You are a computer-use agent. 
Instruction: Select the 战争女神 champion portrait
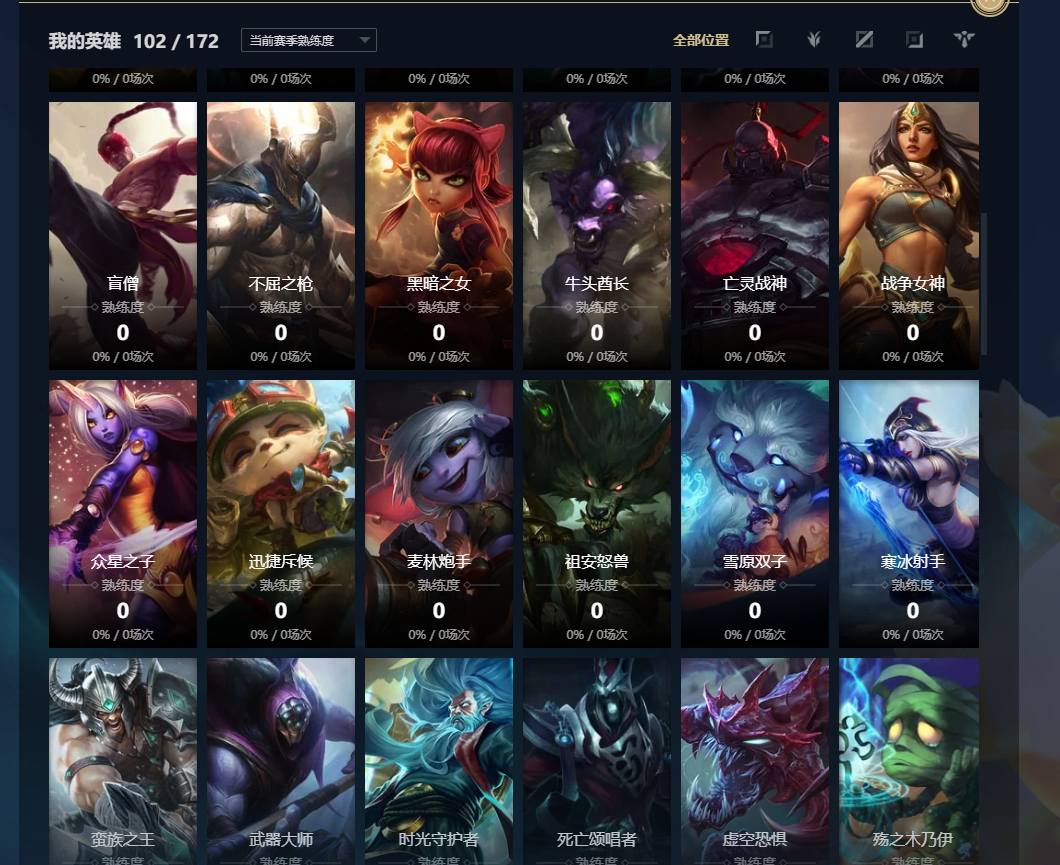(x=909, y=235)
